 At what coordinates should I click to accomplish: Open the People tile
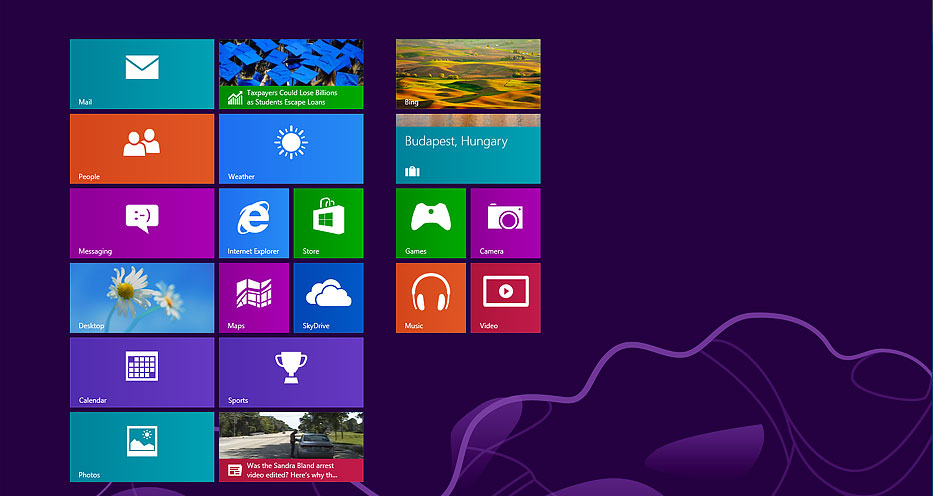142,149
